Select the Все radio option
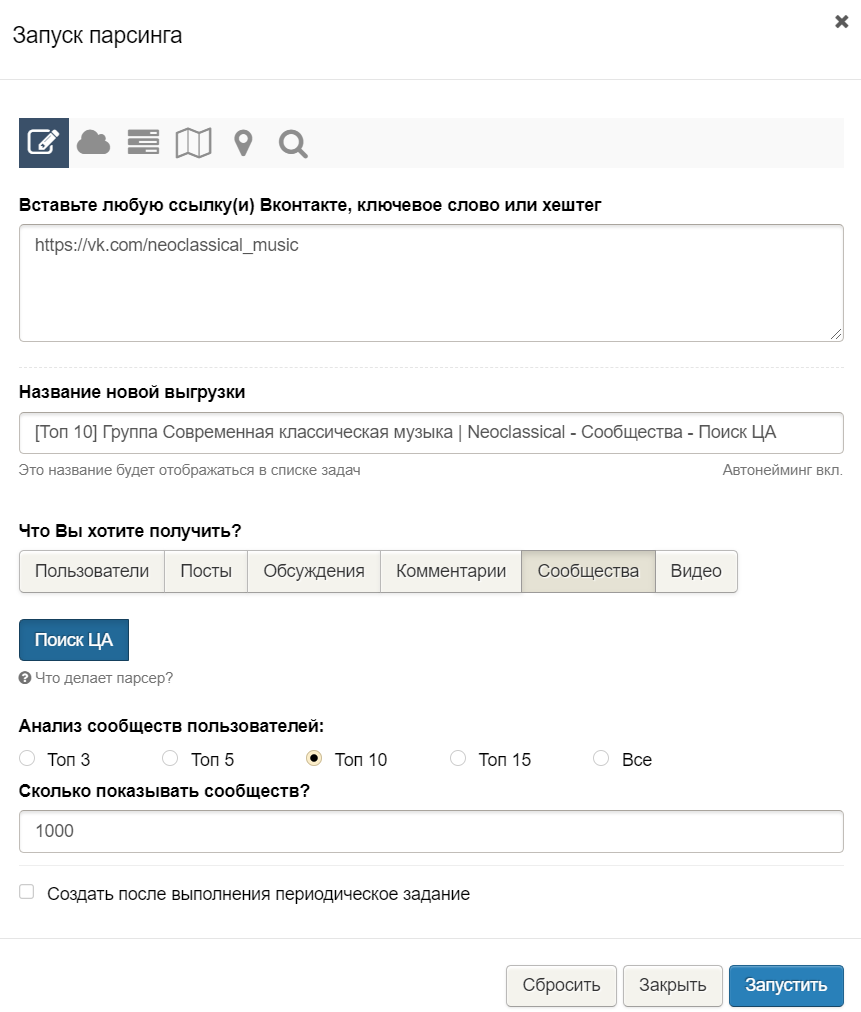861x1012 pixels. 601,759
